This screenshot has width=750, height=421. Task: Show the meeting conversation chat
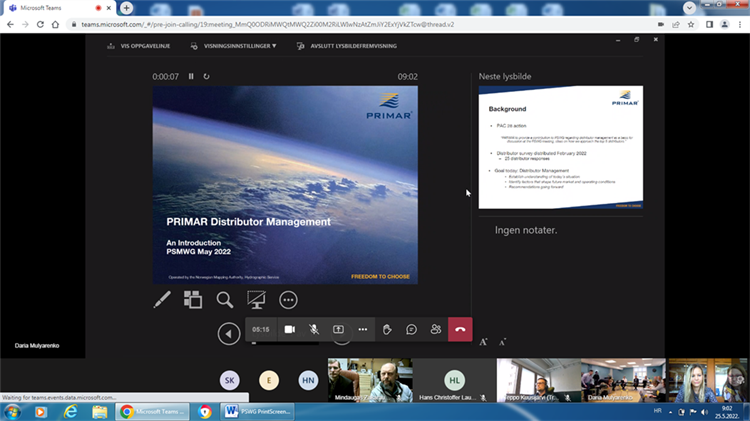tap(411, 329)
